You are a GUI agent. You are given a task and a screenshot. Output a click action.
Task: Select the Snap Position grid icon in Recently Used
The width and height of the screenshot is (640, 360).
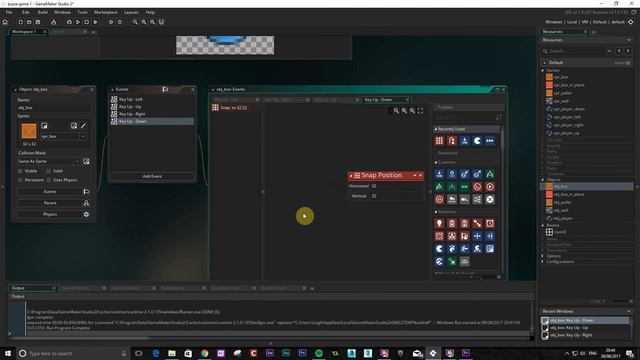click(x=439, y=141)
